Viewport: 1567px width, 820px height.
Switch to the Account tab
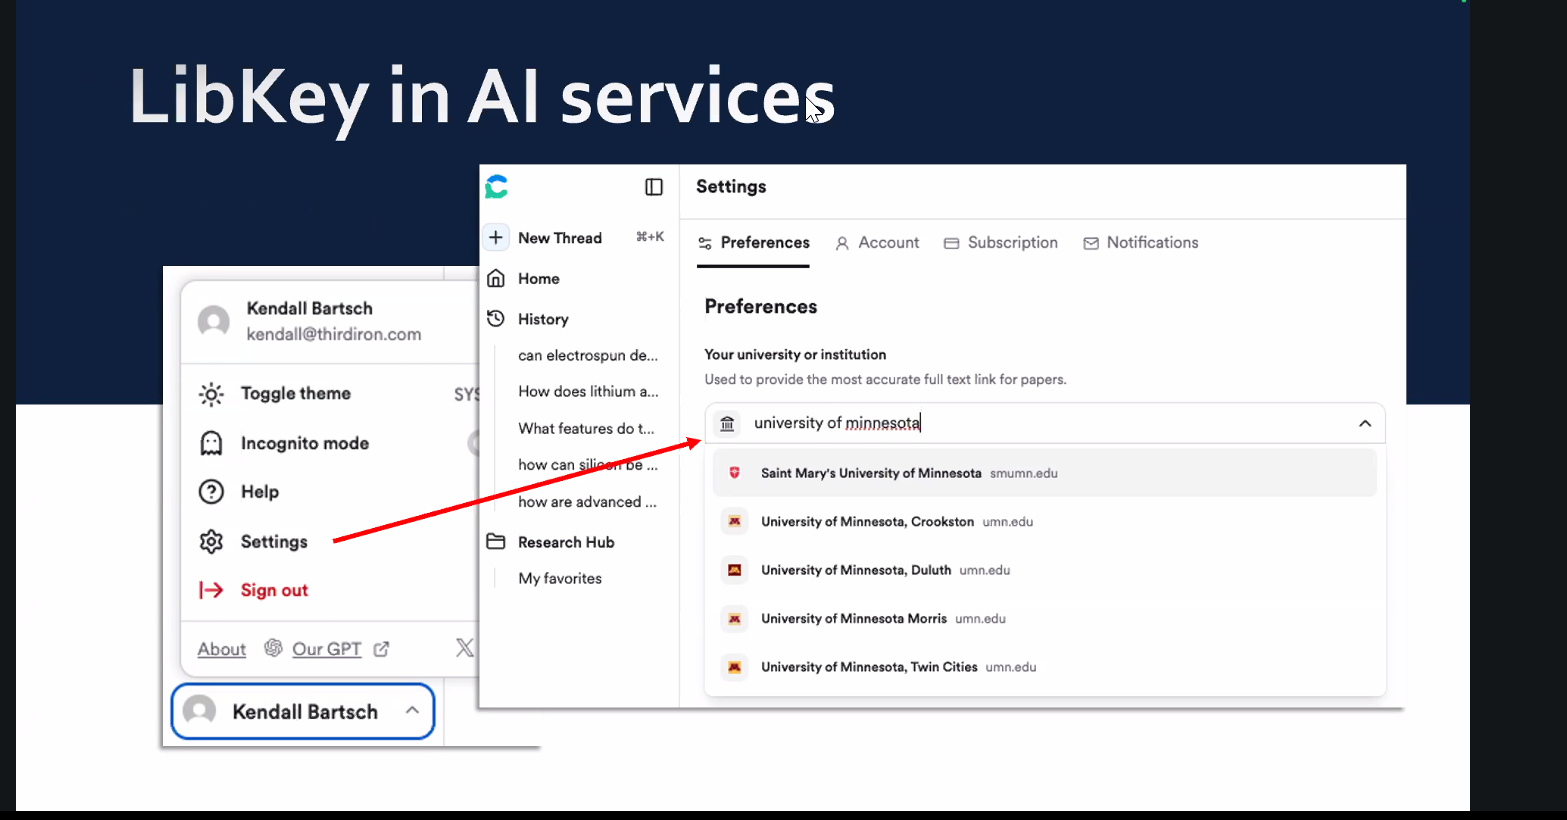877,243
